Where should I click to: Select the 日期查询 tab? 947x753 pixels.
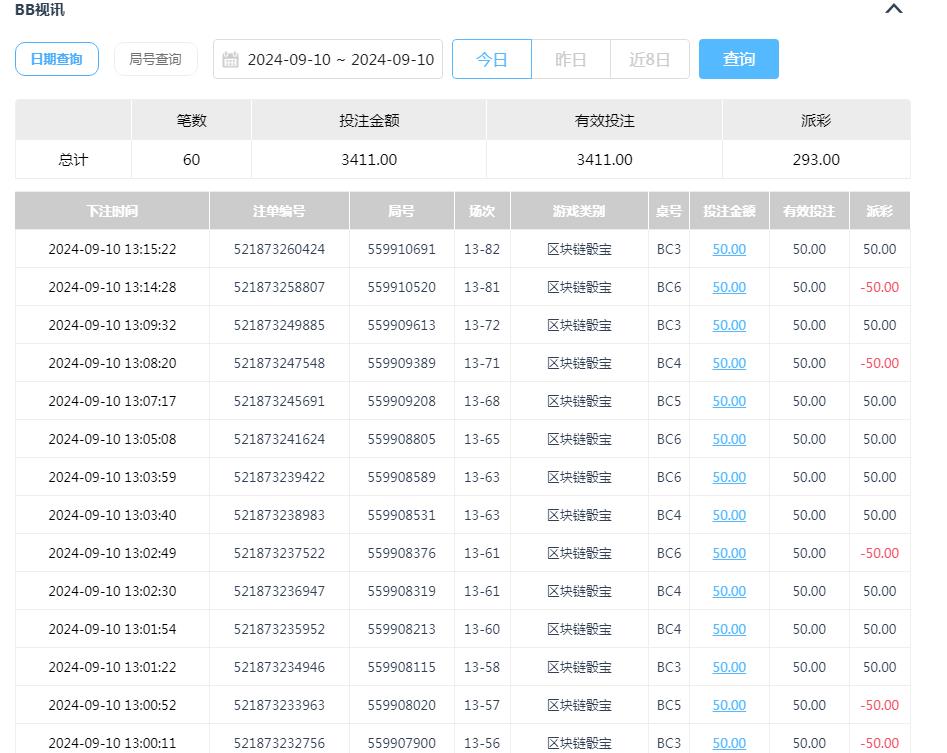click(56, 58)
